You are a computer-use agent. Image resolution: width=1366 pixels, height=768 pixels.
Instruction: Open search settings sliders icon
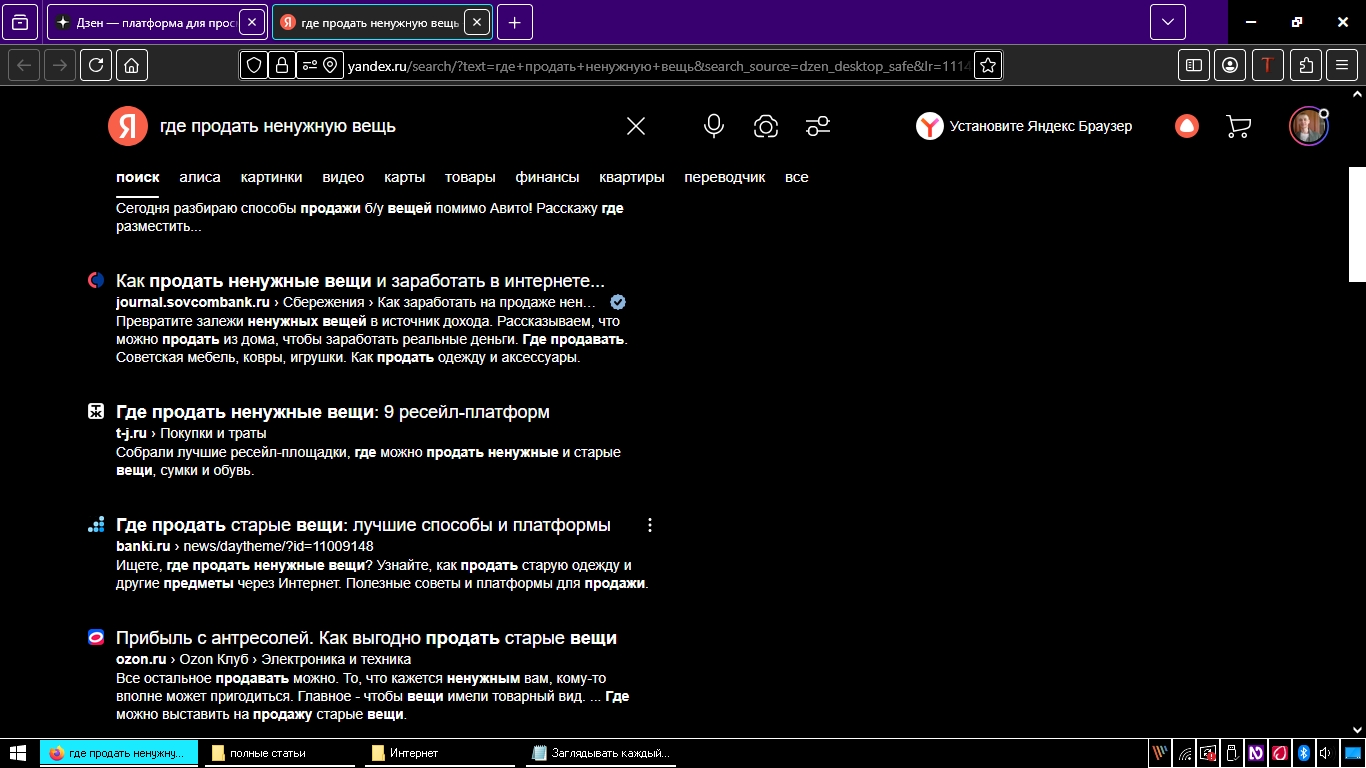click(x=818, y=126)
